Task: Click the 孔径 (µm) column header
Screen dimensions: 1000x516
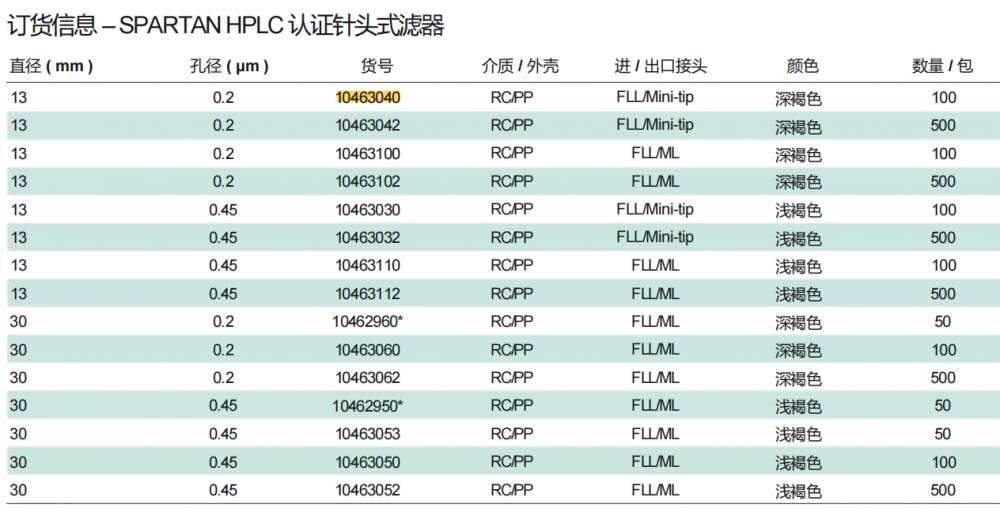Action: pyautogui.click(x=229, y=67)
